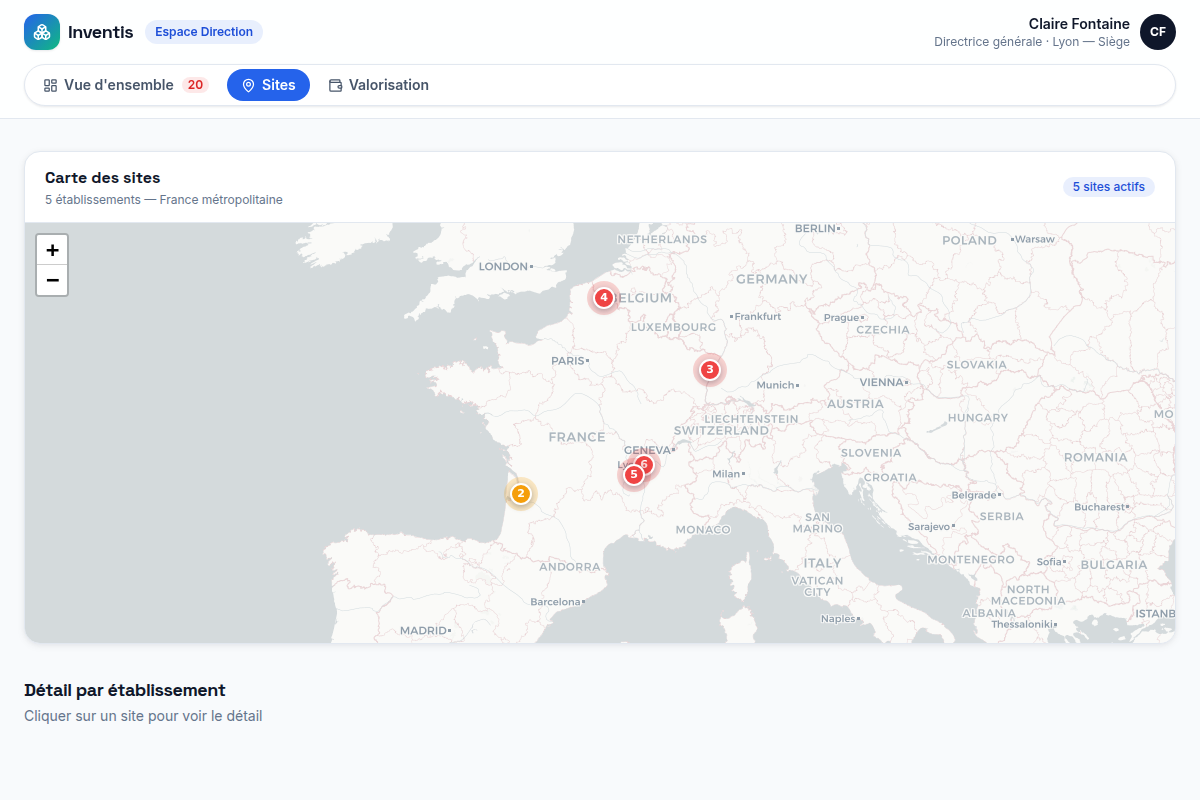This screenshot has width=1200, height=800.
Task: Open the CF user avatar
Action: pos(1158,32)
